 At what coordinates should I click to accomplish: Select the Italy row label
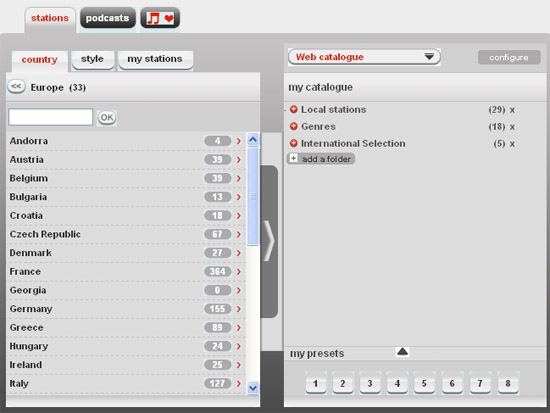(x=19, y=384)
